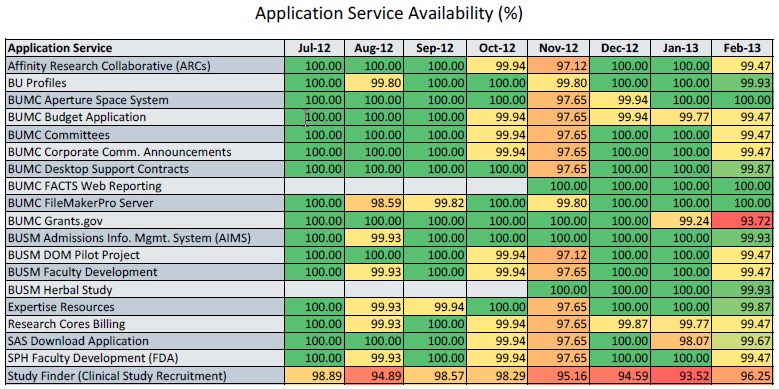Click the 98.59 cell for BUMC FileMakerPro Server
This screenshot has height=389, width=779.
[375, 203]
